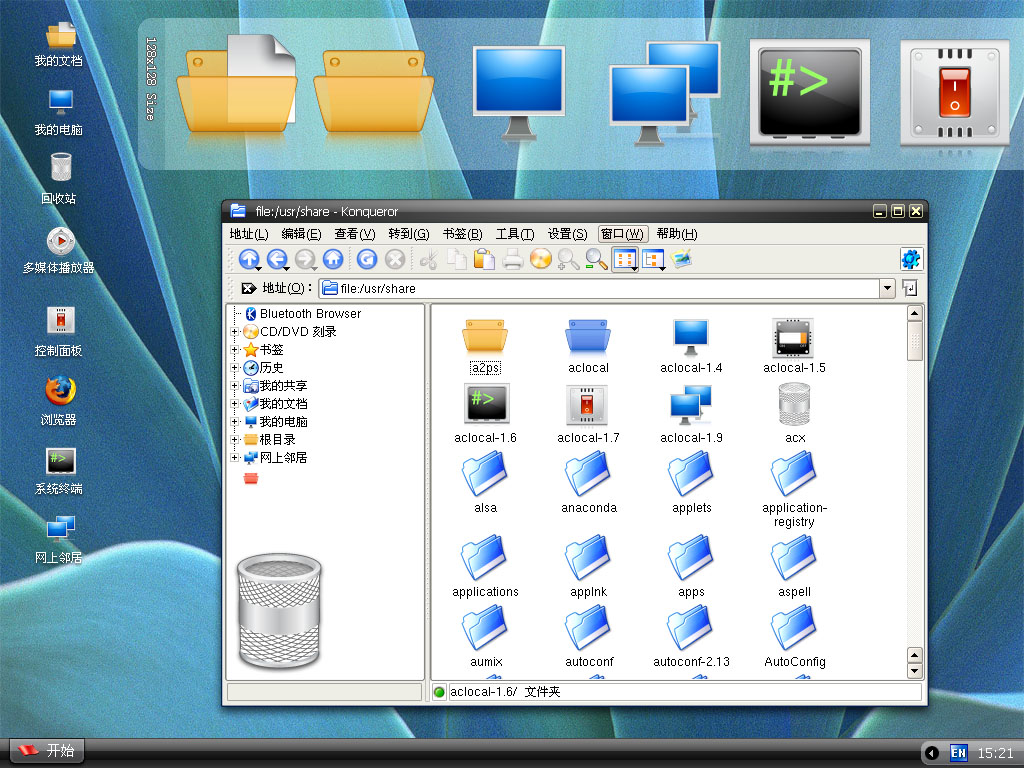
Task: Expand the 我的文档 tree node
Action: (x=234, y=404)
